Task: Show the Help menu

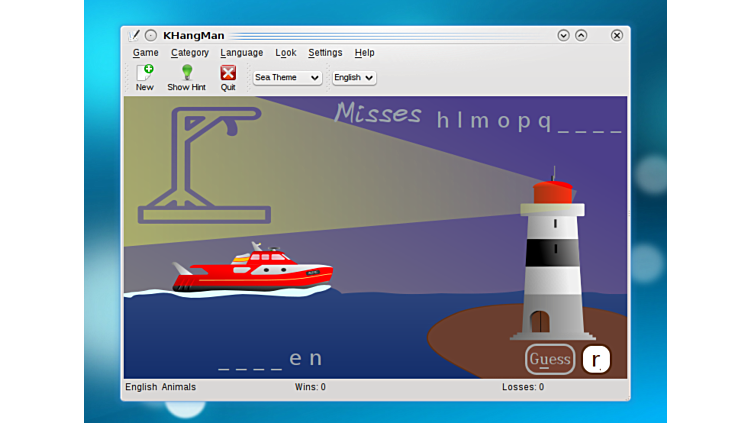Action: click(365, 53)
